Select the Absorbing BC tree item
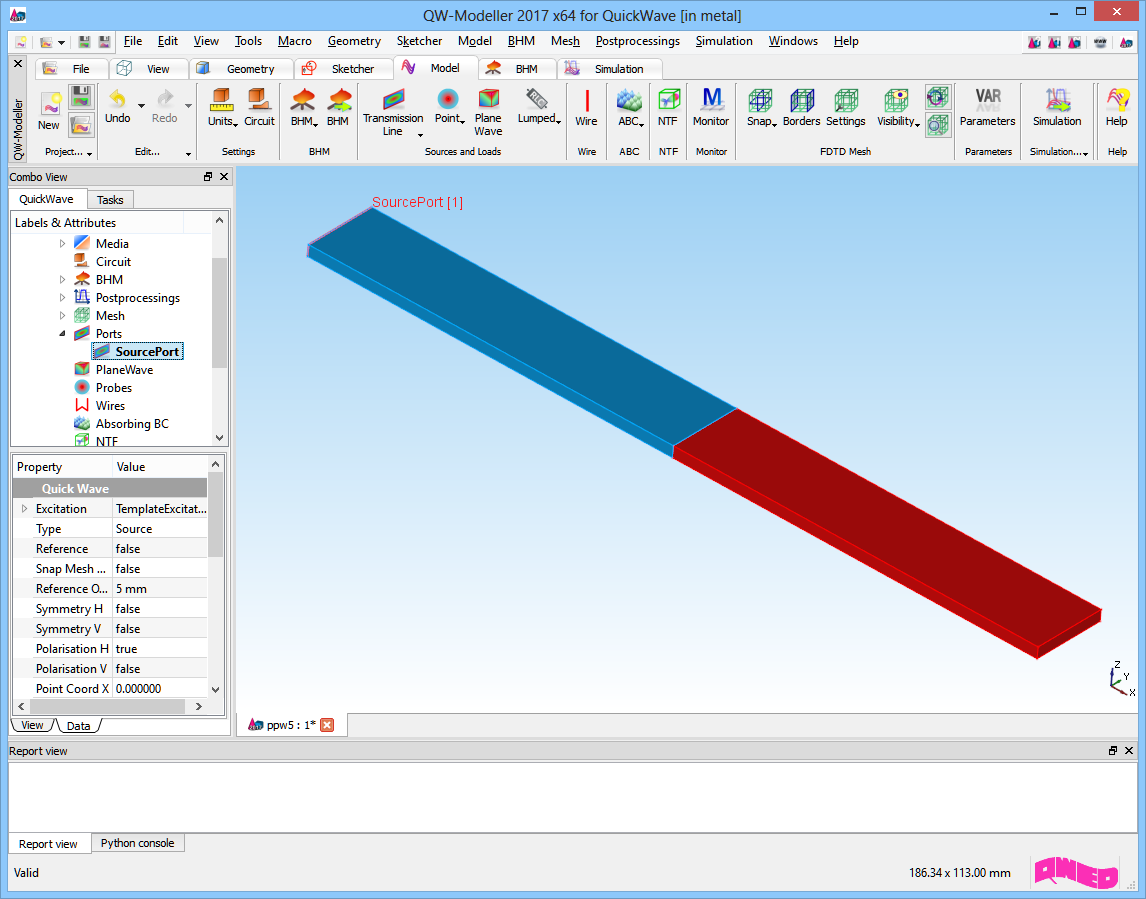The image size is (1146, 899). tap(121, 424)
